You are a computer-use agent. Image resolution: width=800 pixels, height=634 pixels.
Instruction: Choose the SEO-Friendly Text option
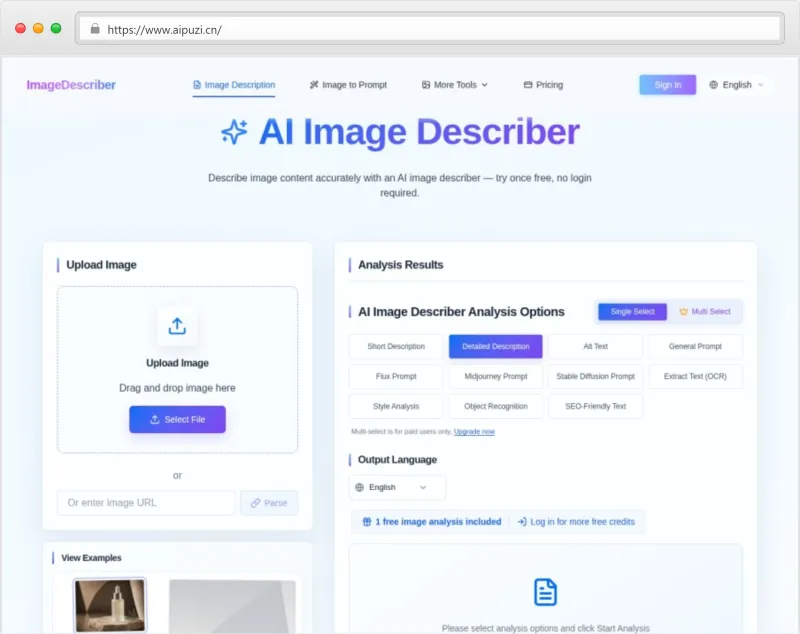[595, 407]
